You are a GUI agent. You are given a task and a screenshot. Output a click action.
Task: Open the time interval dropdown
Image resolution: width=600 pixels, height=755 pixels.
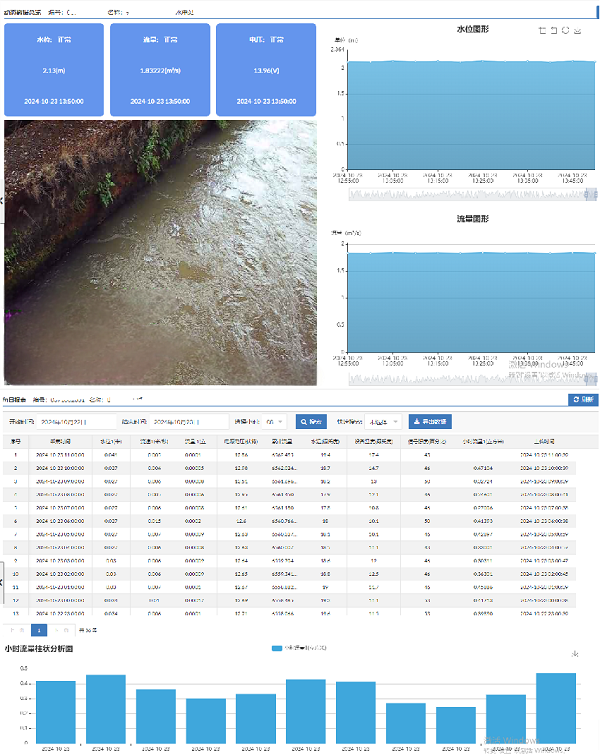pyautogui.click(x=276, y=422)
